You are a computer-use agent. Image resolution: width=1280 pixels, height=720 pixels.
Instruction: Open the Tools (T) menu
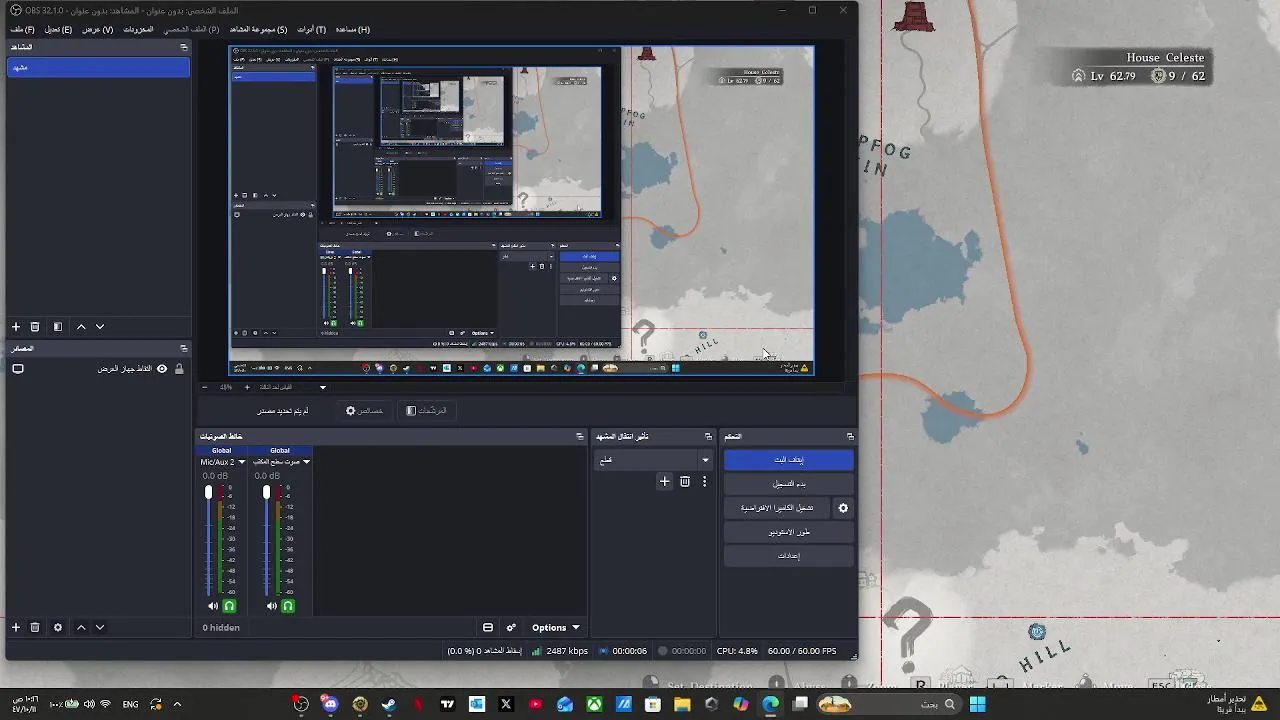point(311,30)
